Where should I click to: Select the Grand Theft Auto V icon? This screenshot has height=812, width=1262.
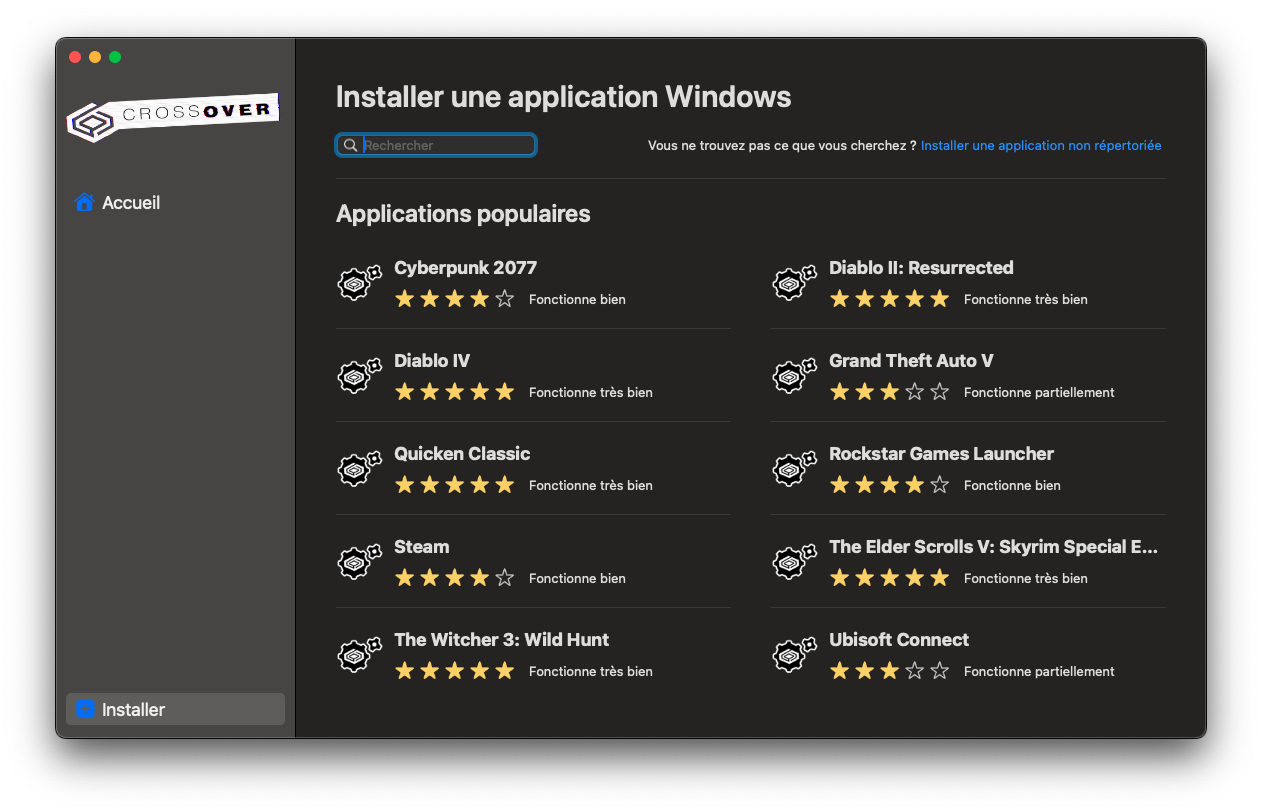point(794,376)
